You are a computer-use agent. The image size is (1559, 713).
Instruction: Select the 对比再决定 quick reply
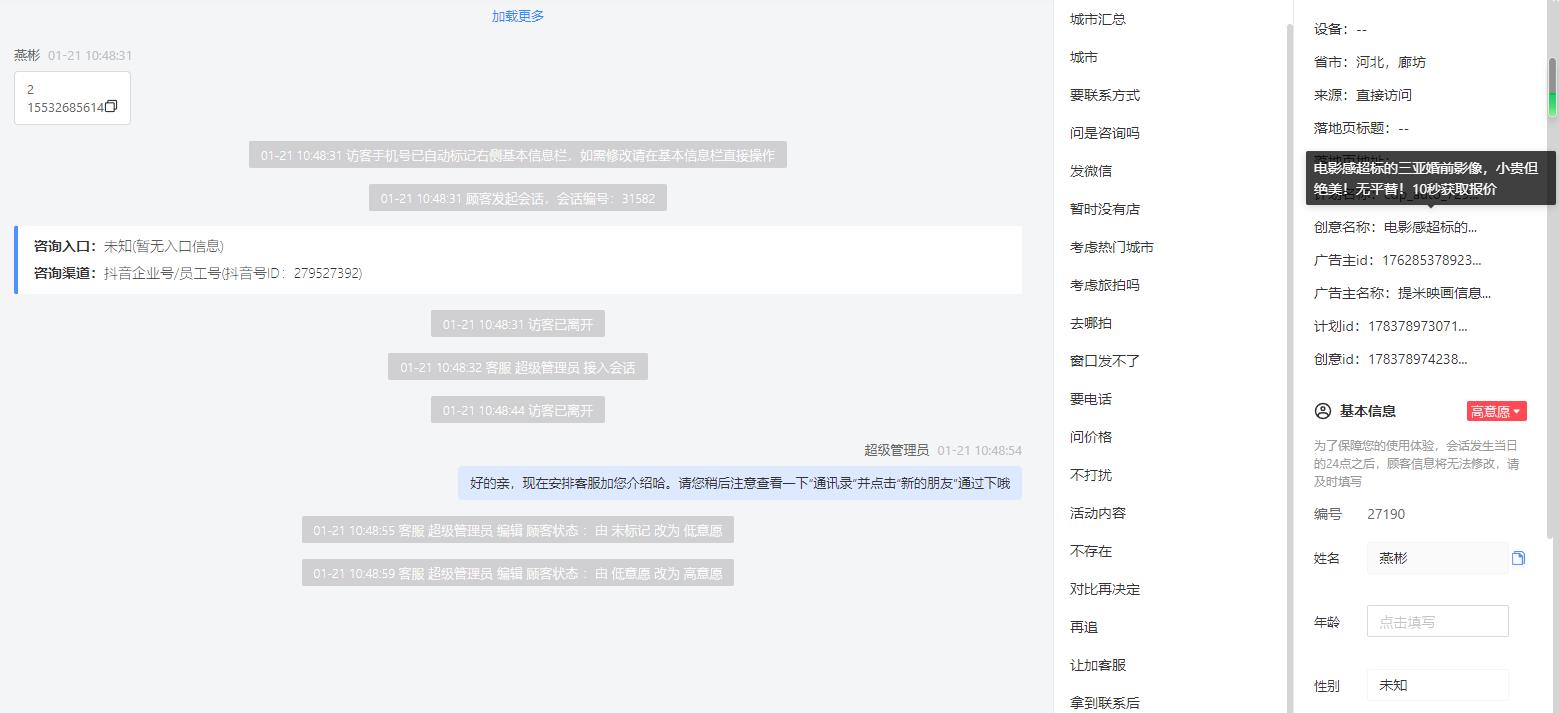(x=1105, y=589)
